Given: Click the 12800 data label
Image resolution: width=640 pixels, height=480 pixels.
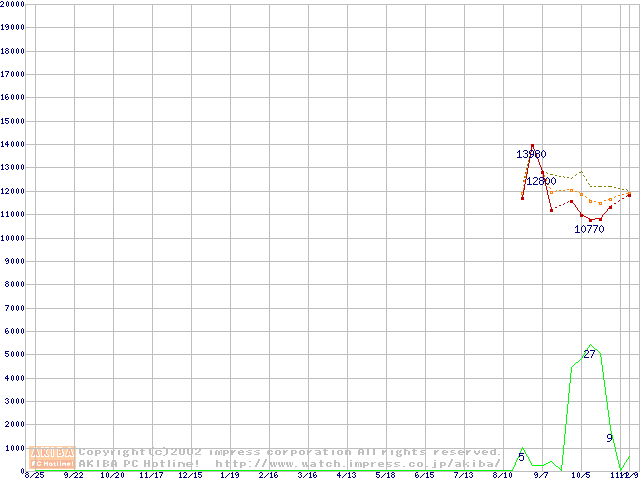Looking at the screenshot, I should pos(541,181).
